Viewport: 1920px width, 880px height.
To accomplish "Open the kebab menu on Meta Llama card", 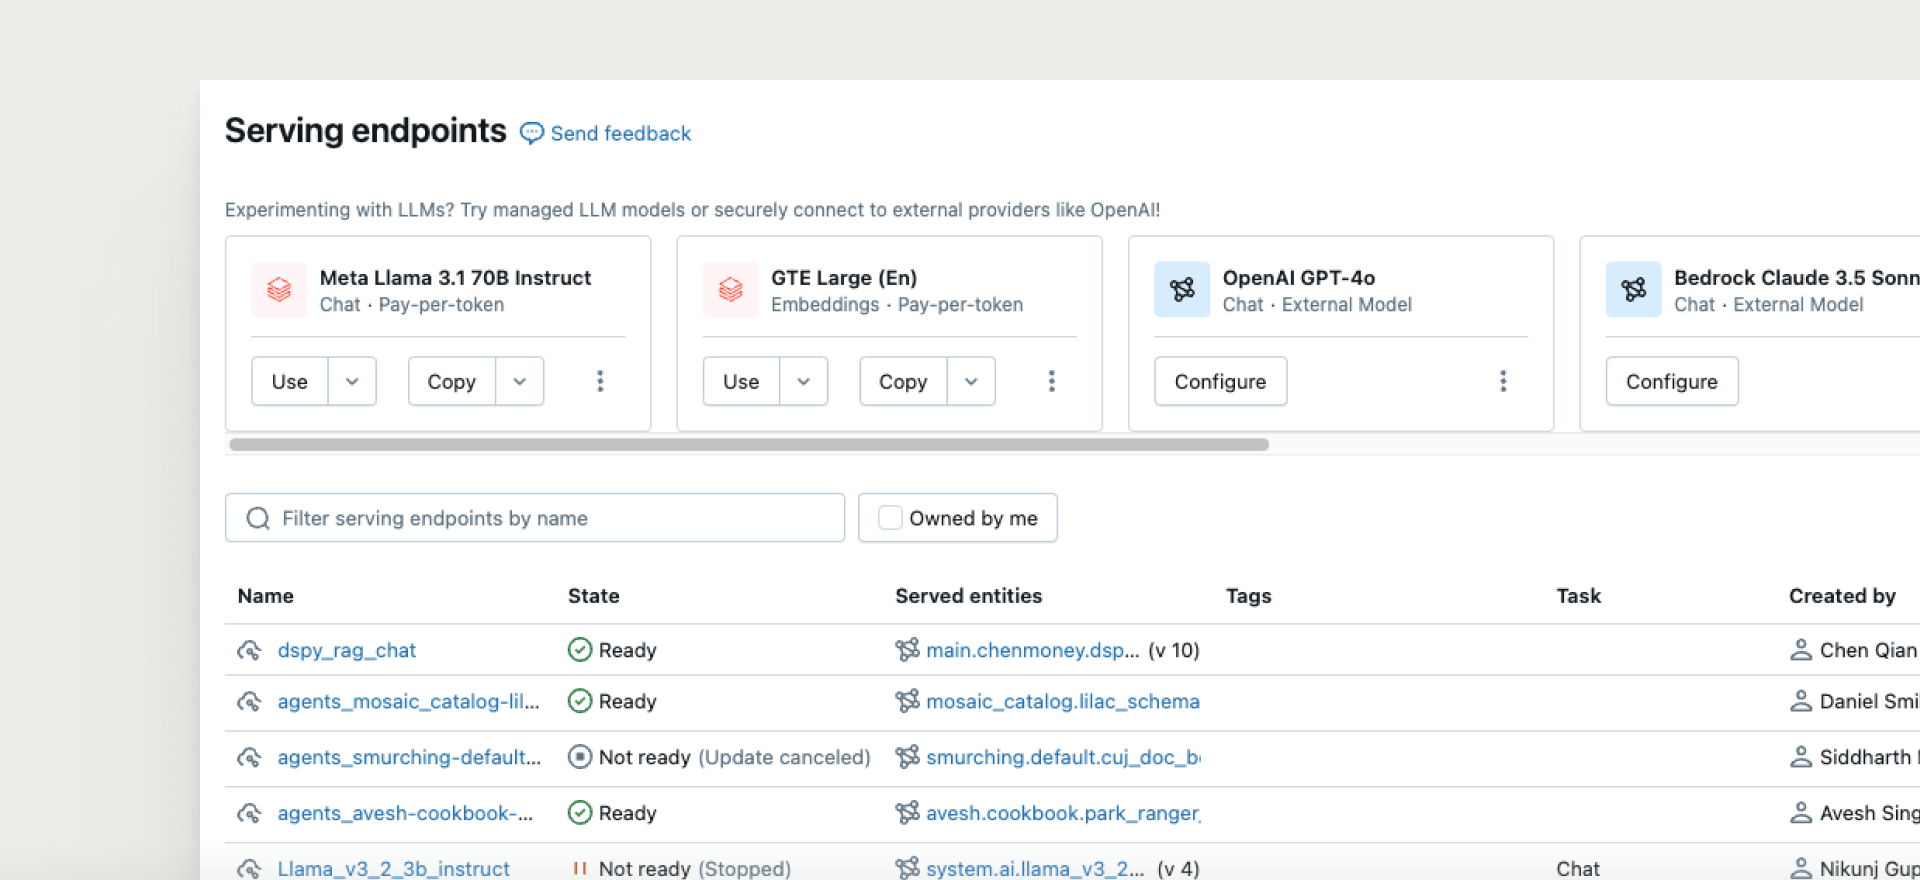I will [600, 381].
